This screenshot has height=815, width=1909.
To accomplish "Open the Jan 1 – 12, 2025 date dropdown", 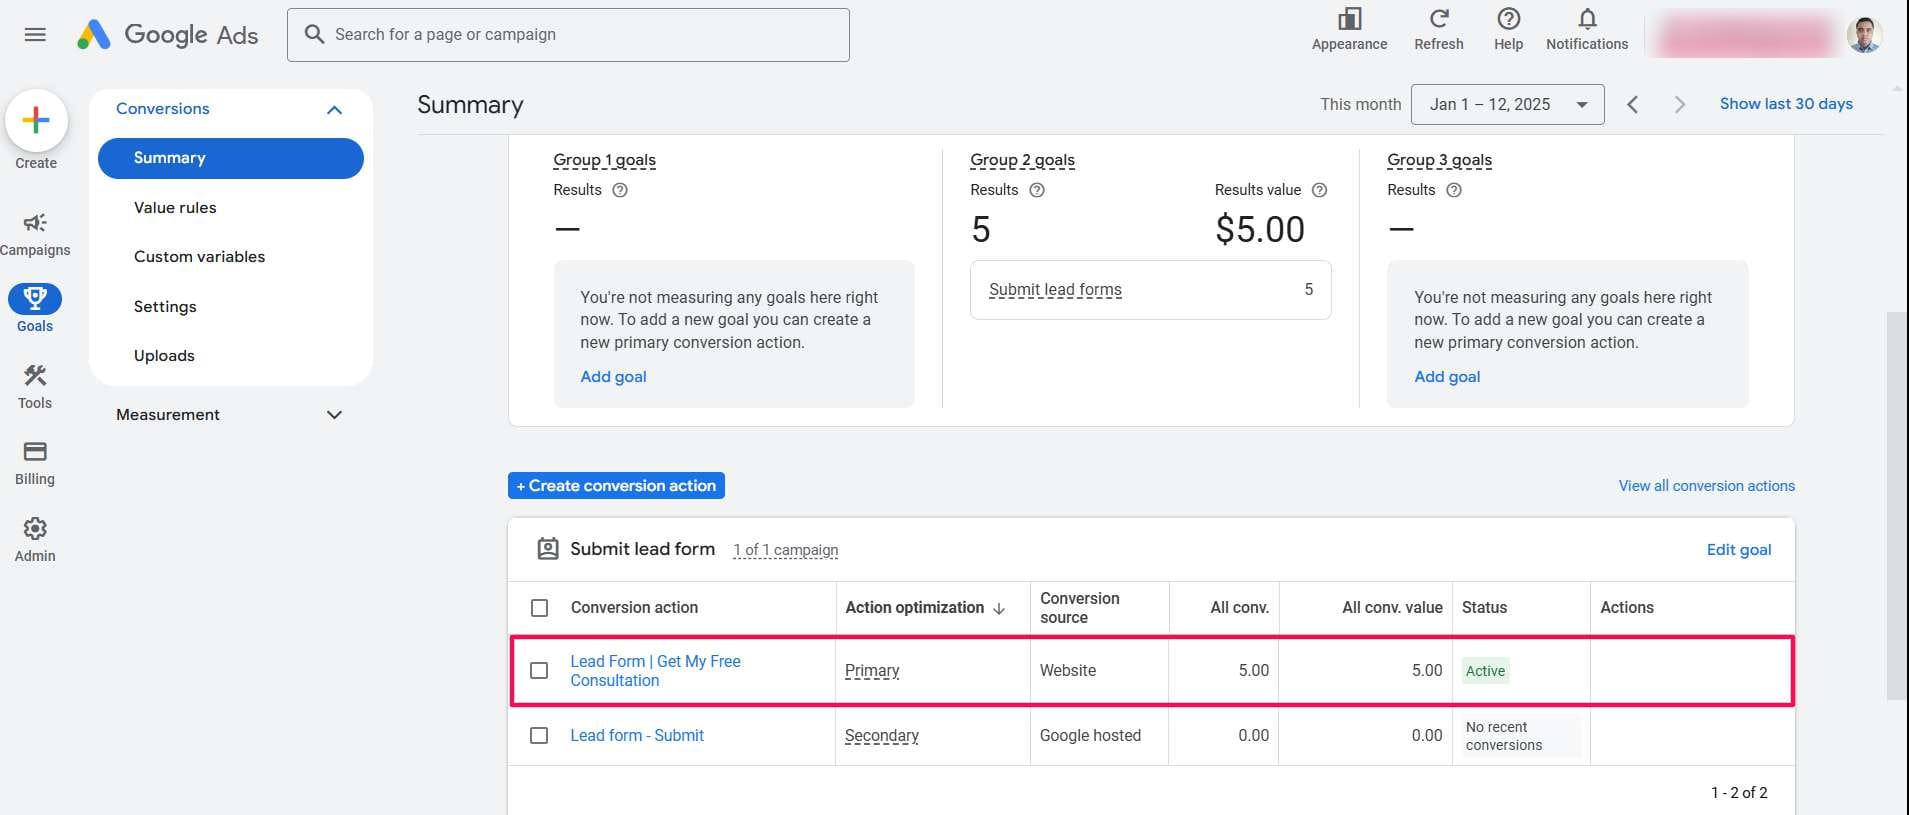I will click(1507, 104).
